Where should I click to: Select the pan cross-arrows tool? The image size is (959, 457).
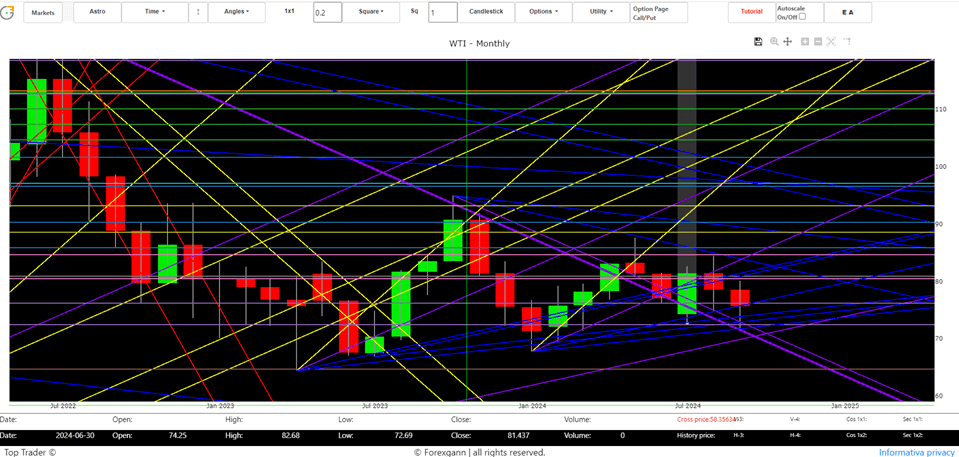click(x=788, y=41)
